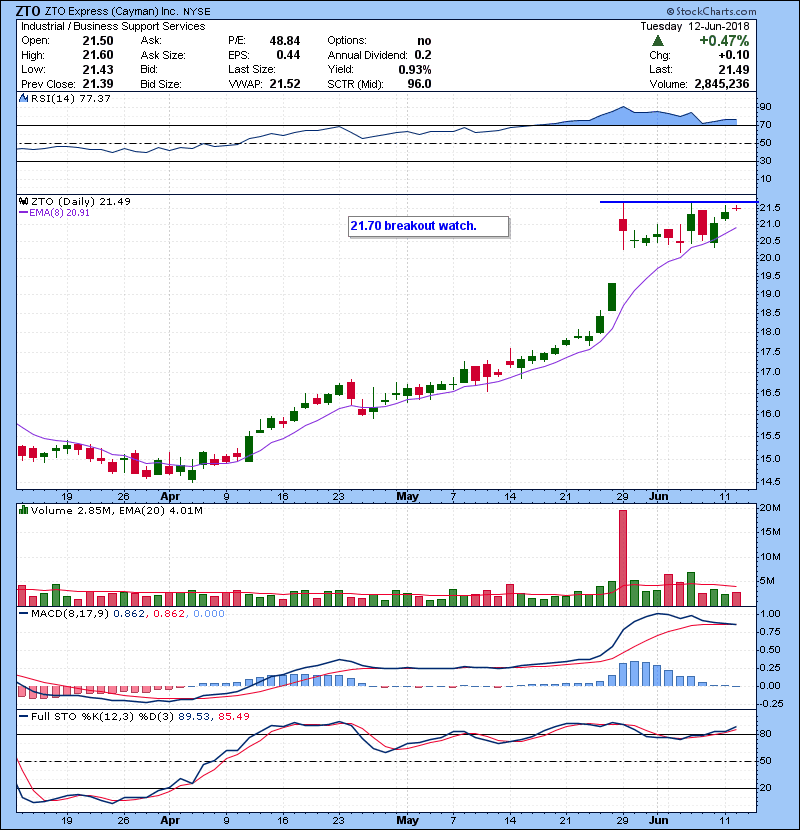Image resolution: width=800 pixels, height=830 pixels.
Task: Click the 90 tick on RSI axis
Action: pyautogui.click(x=766, y=107)
